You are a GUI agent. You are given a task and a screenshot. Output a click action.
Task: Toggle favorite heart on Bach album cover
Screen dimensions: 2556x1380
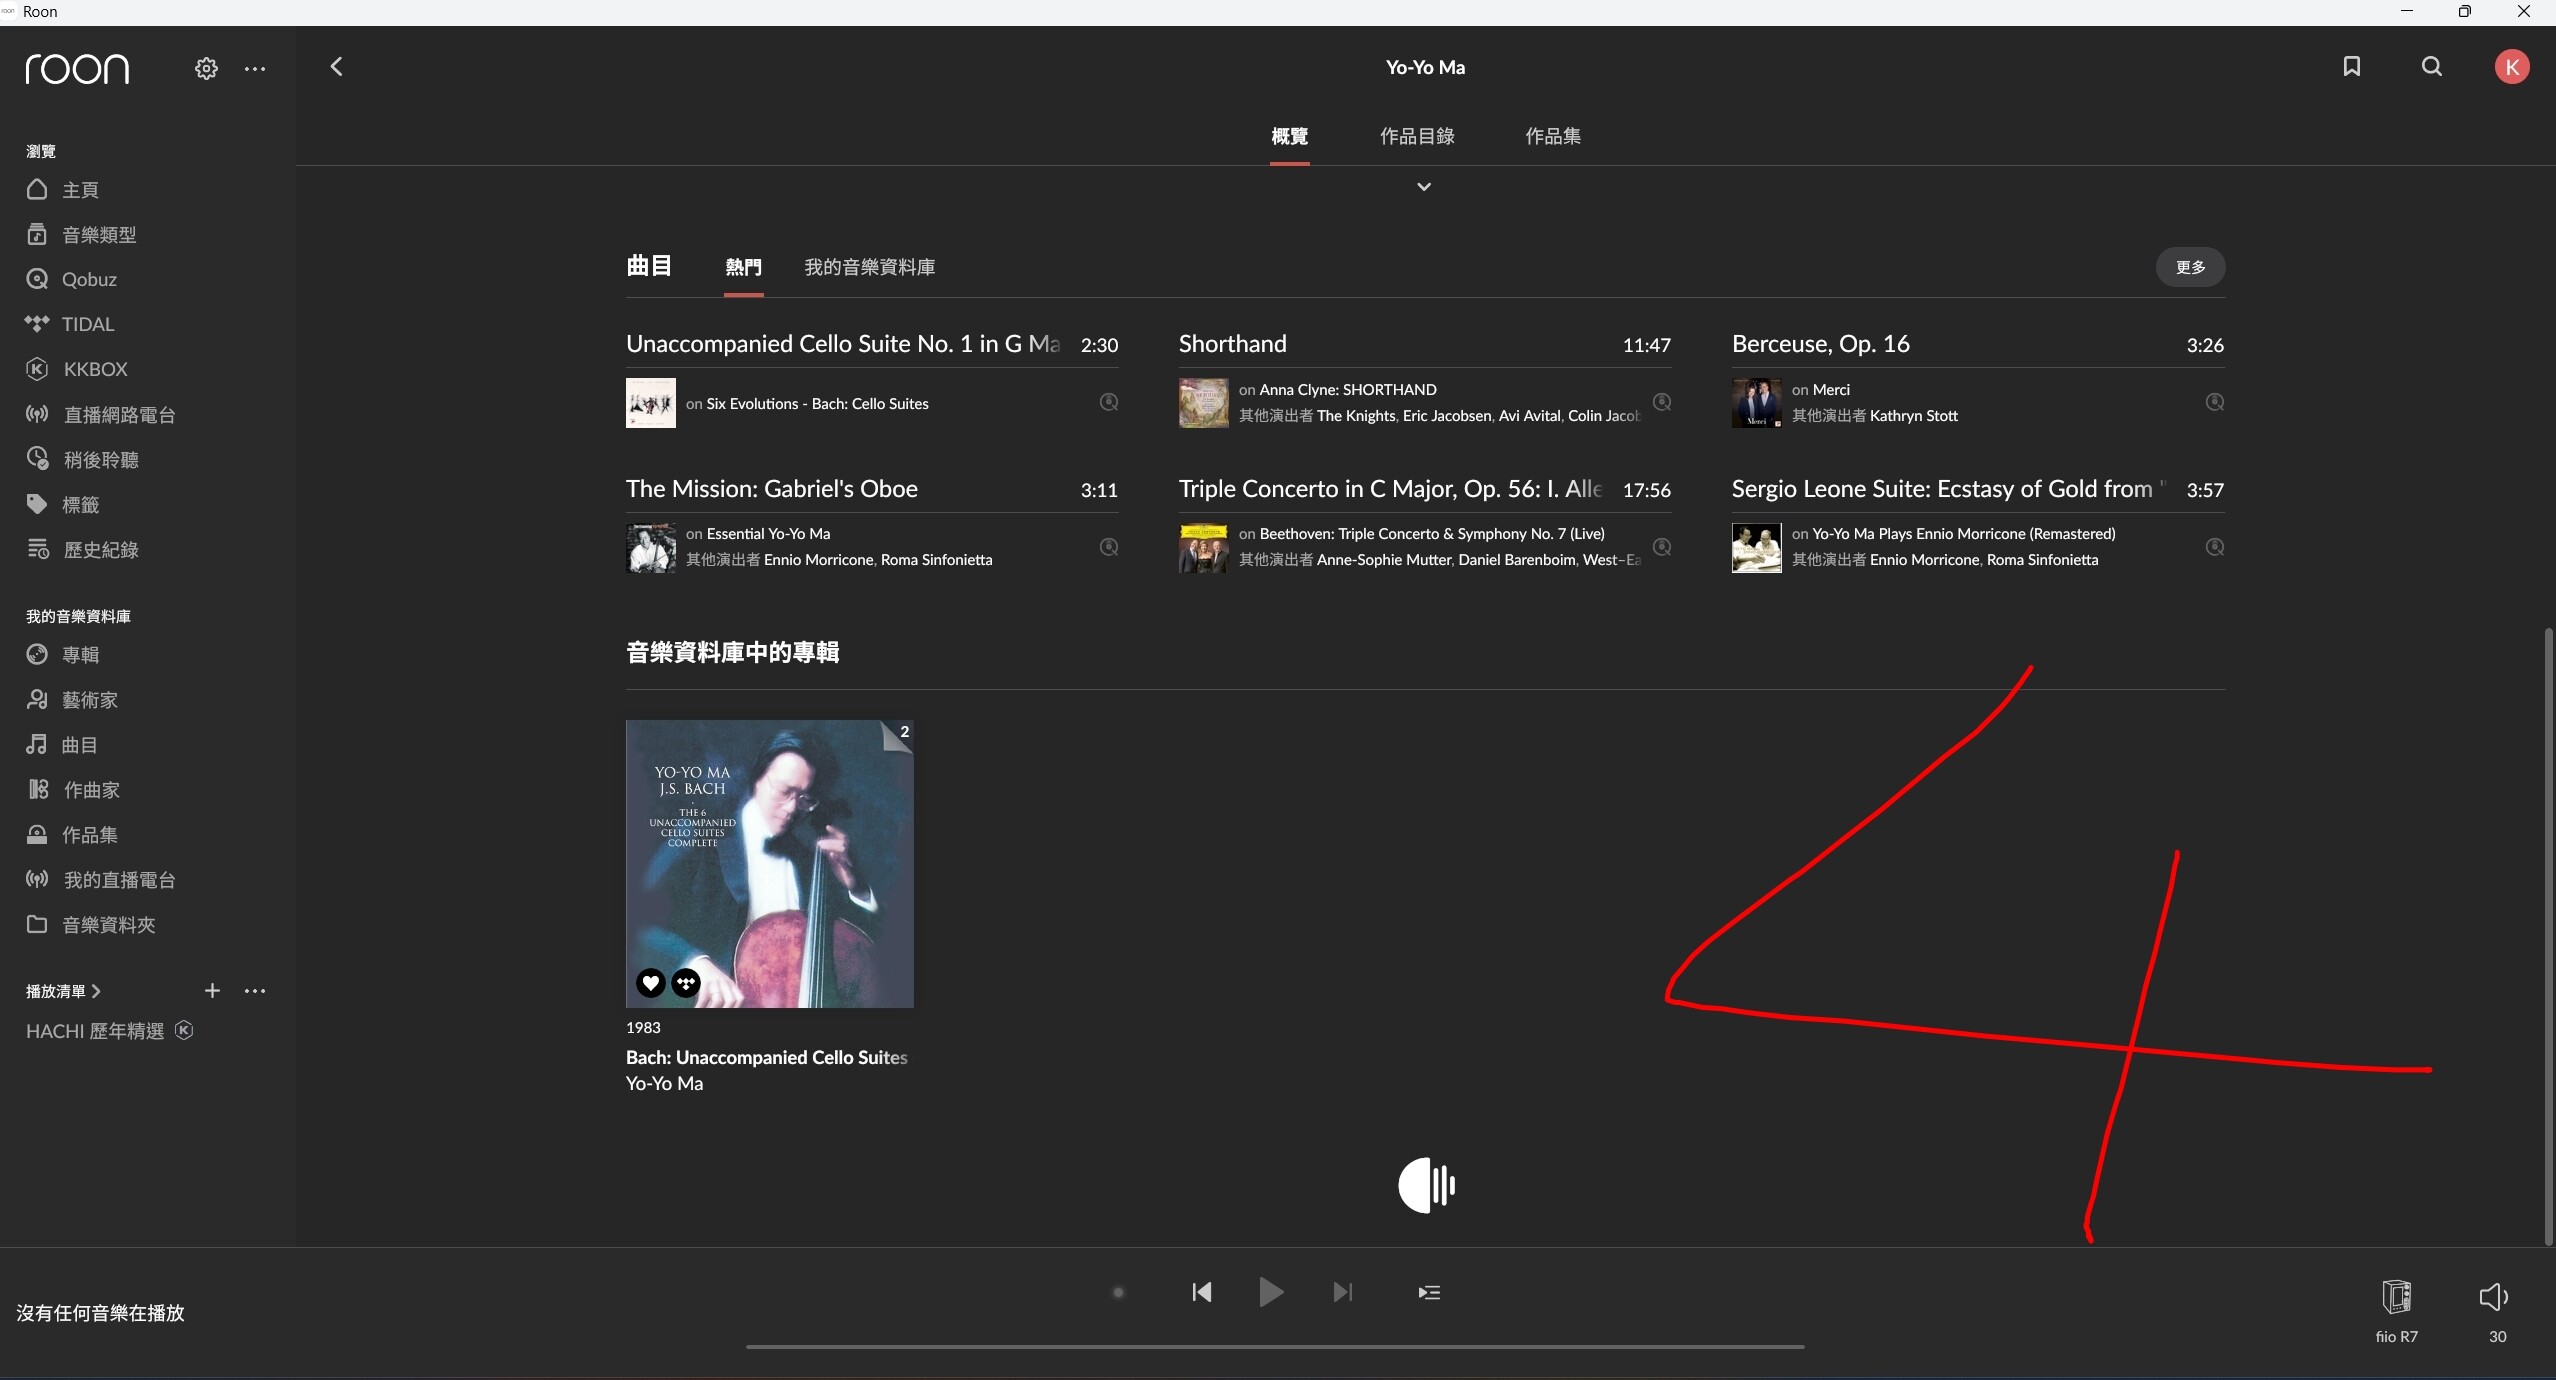(x=650, y=983)
